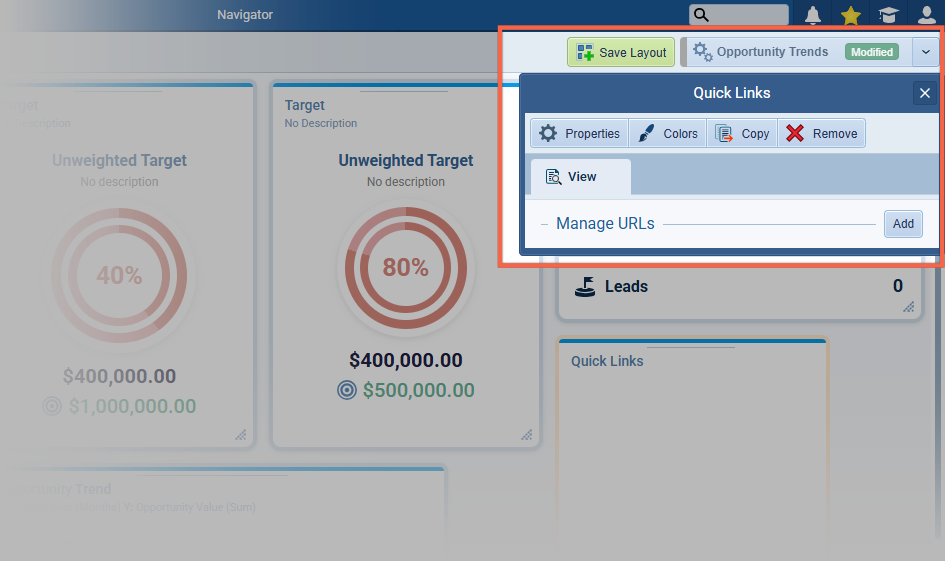
Task: Open the training graduation cap icon
Action: [888, 15]
